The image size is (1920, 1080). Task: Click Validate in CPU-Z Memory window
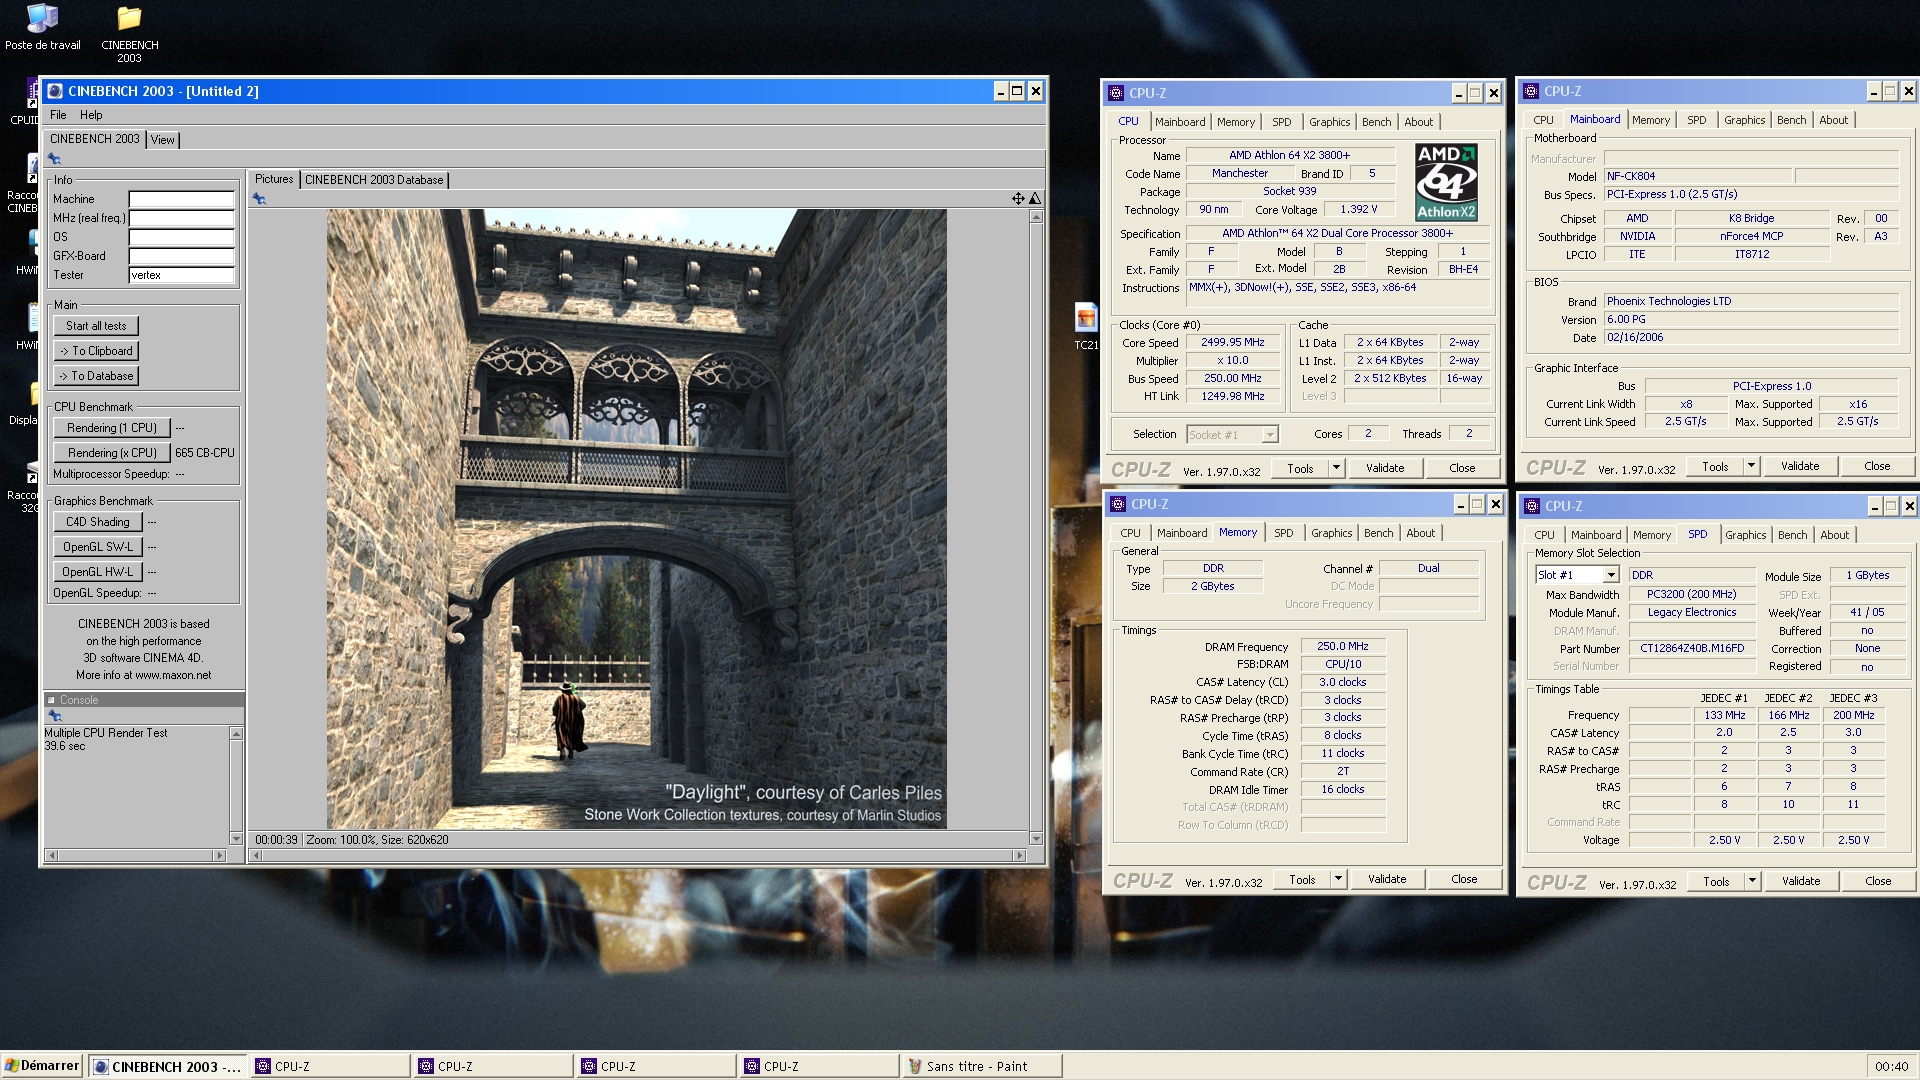click(x=1387, y=879)
